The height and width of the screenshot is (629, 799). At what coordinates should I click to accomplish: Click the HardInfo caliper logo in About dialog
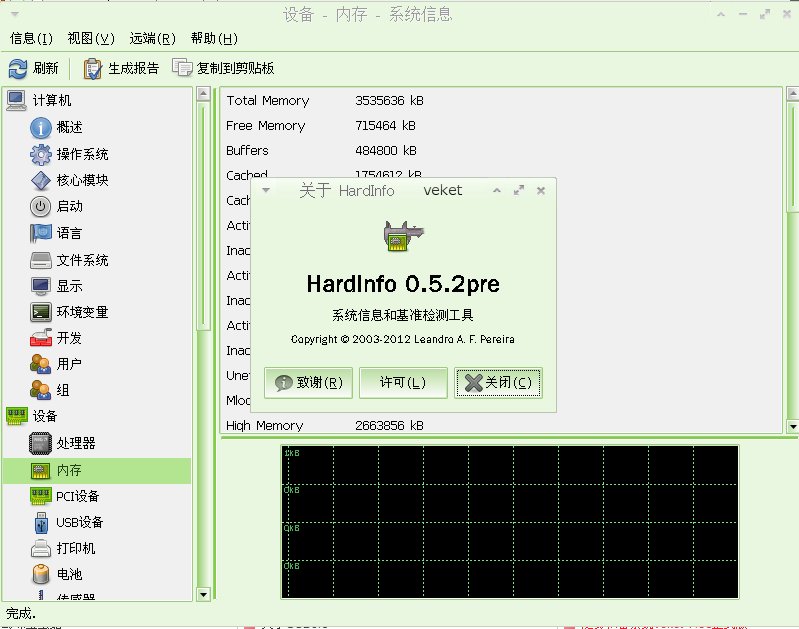(x=403, y=236)
